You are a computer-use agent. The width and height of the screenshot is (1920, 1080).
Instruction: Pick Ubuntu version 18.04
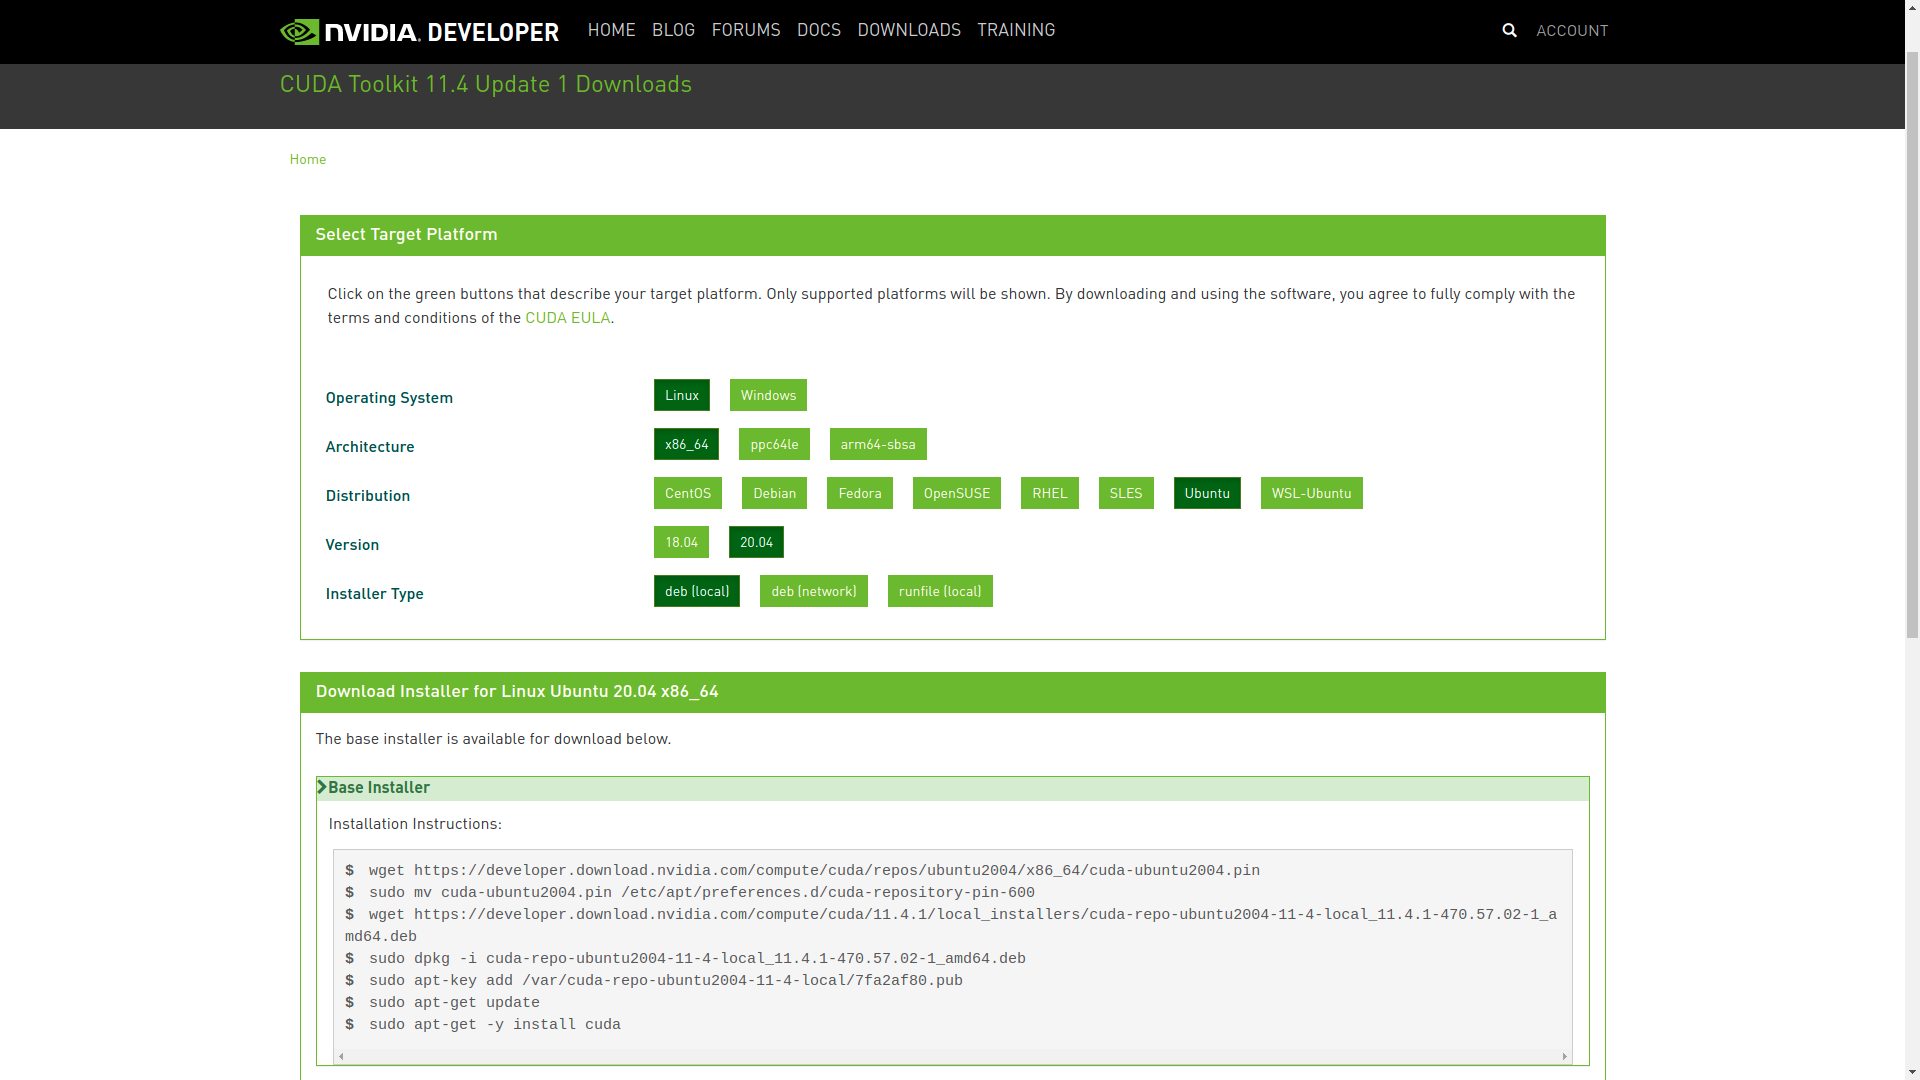[x=681, y=542]
